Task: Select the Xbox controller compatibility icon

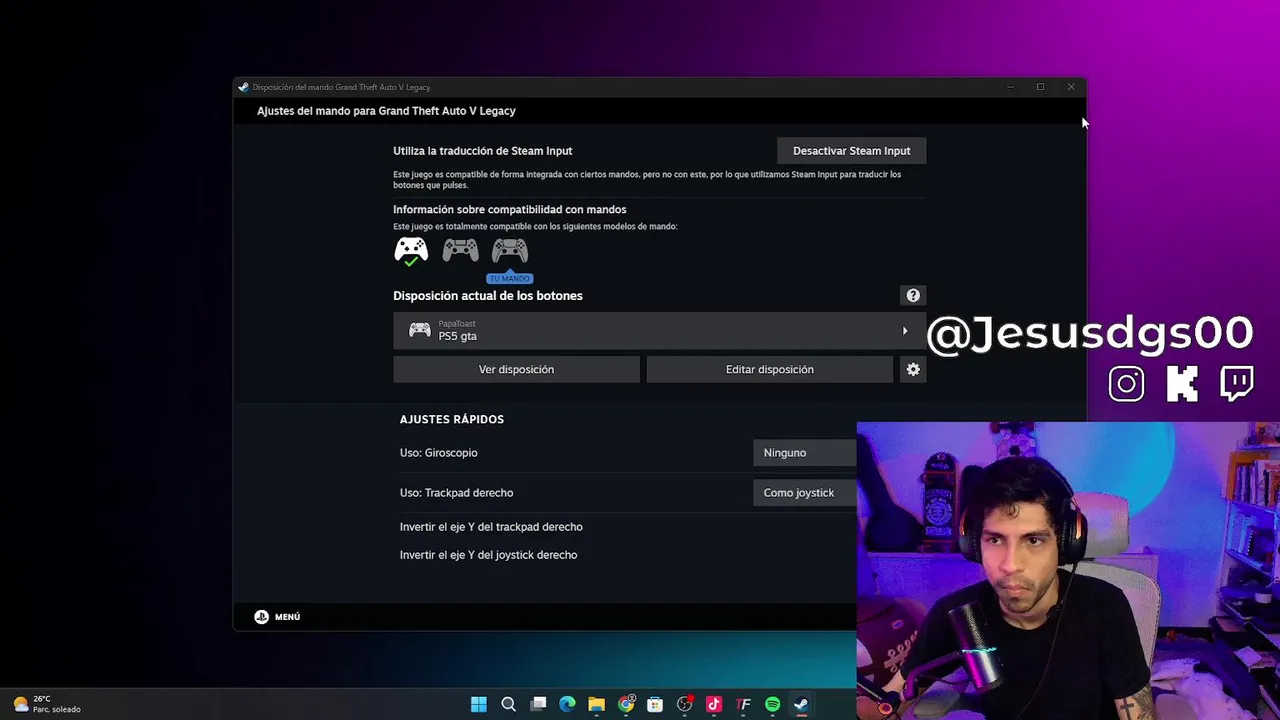Action: pyautogui.click(x=411, y=250)
